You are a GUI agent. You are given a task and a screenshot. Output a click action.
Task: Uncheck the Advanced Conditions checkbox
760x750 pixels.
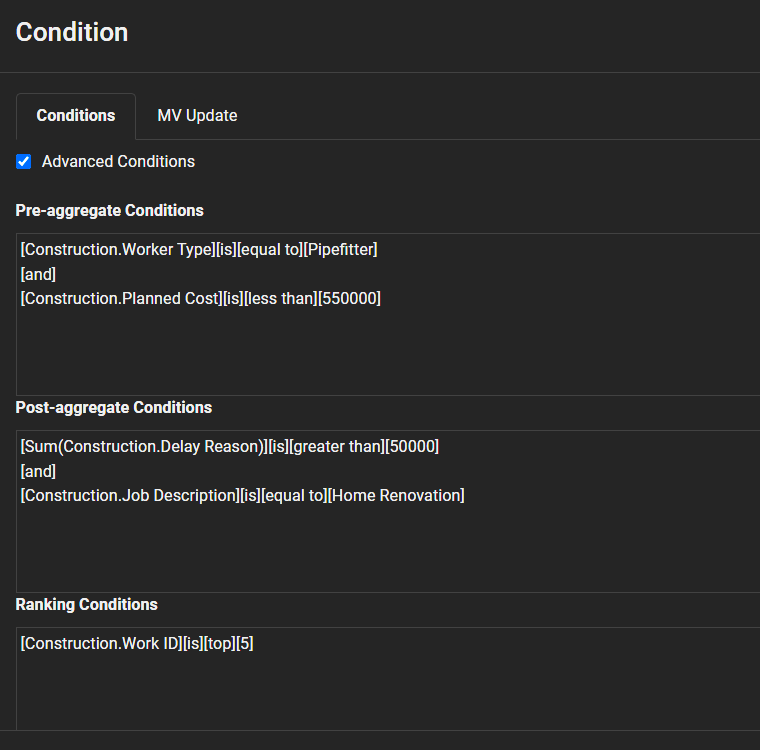click(24, 161)
